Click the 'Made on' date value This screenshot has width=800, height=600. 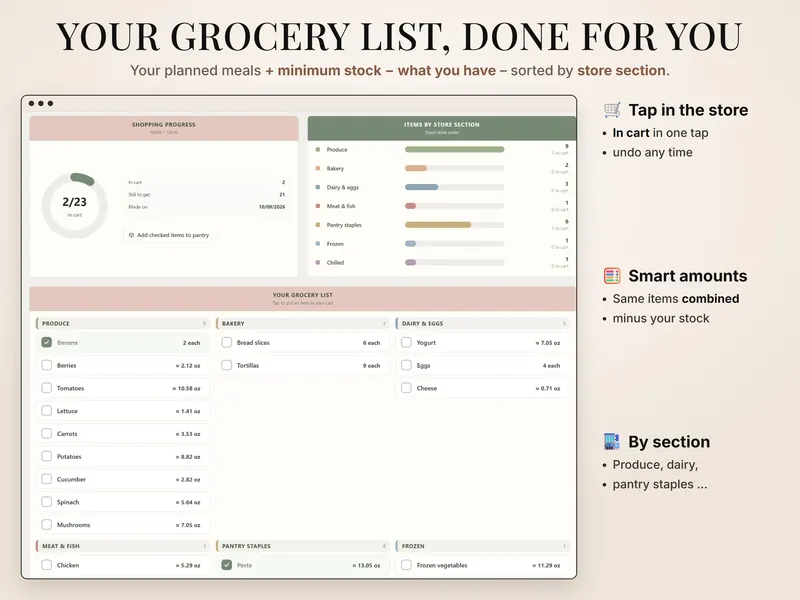coord(272,207)
